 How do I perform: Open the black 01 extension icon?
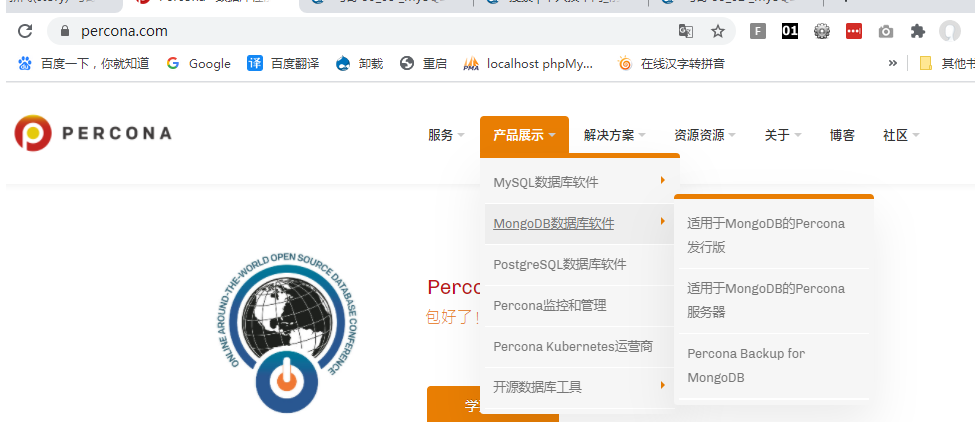click(790, 31)
